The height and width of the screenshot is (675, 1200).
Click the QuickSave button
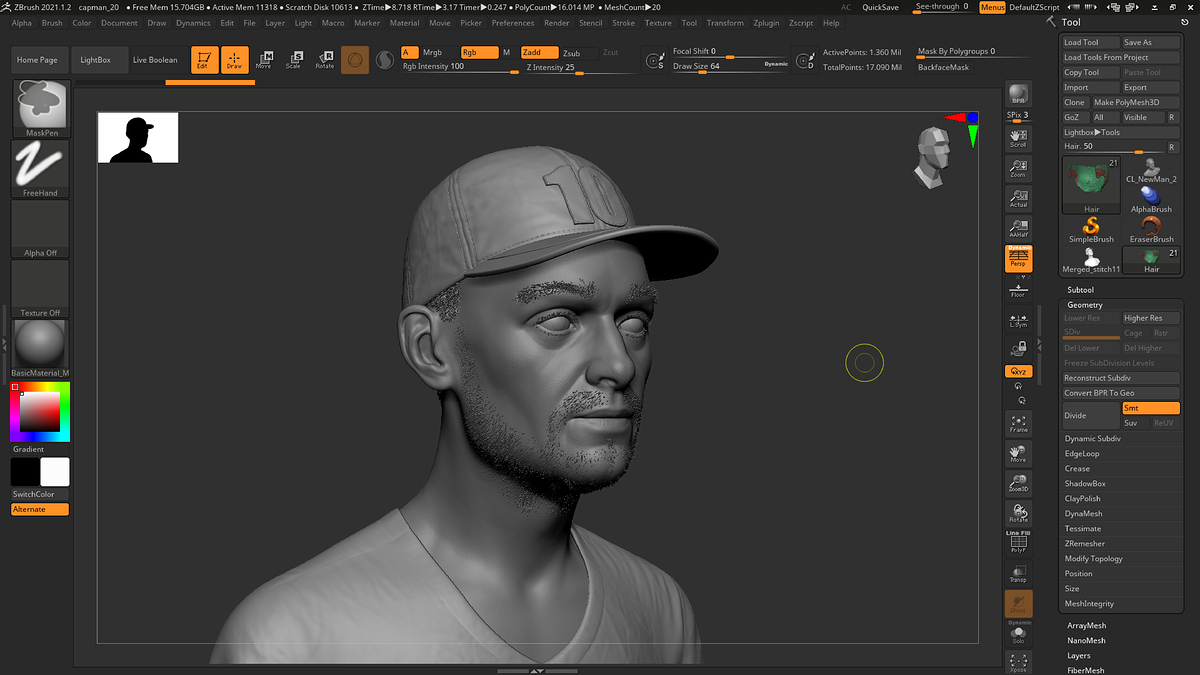(880, 7)
